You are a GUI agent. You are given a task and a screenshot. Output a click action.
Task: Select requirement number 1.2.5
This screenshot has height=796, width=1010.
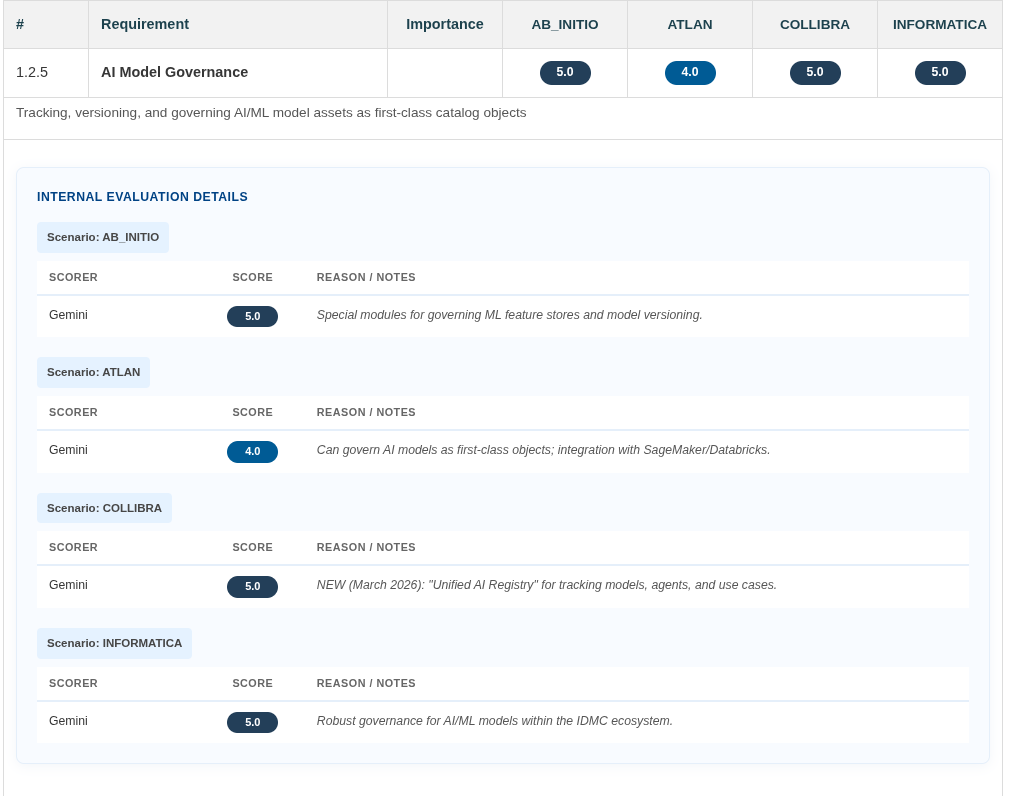click(32, 72)
